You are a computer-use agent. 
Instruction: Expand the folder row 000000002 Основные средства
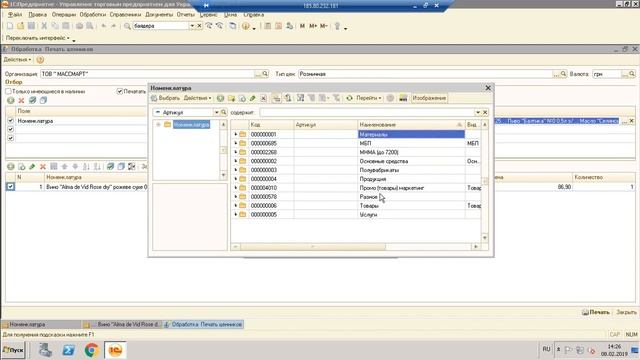[236, 161]
